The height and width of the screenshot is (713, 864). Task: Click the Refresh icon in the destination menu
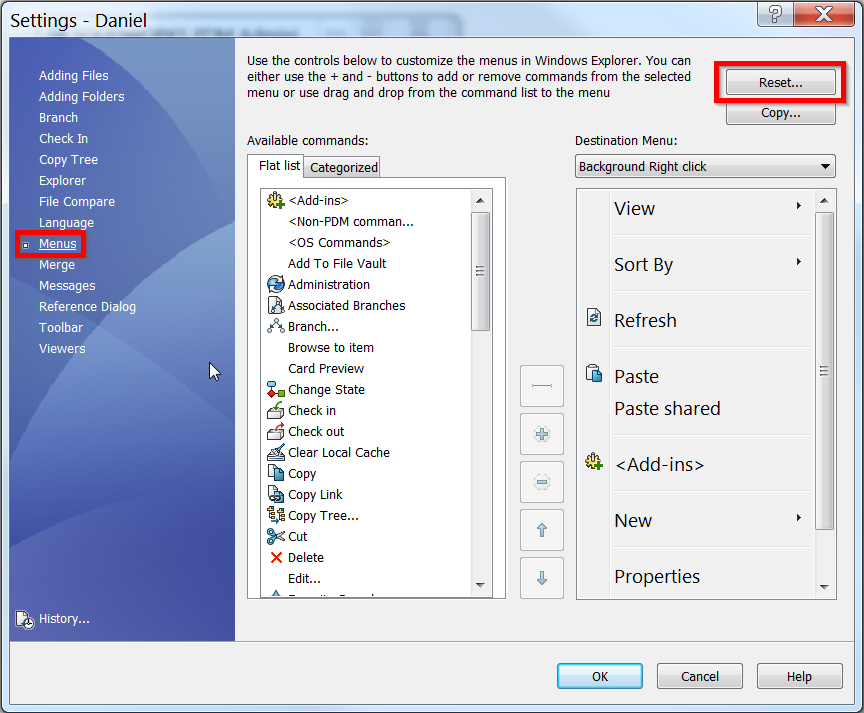(x=593, y=317)
